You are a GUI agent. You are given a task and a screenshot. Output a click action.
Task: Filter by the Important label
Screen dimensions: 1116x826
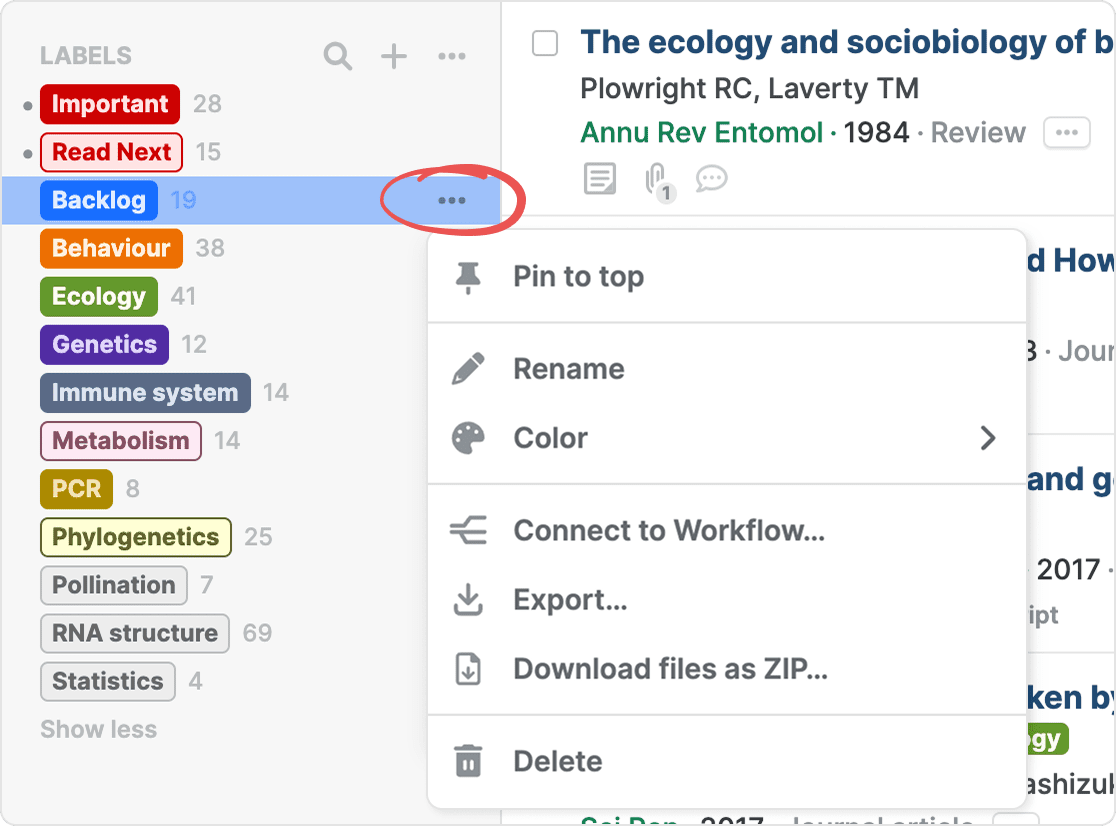tap(110, 105)
